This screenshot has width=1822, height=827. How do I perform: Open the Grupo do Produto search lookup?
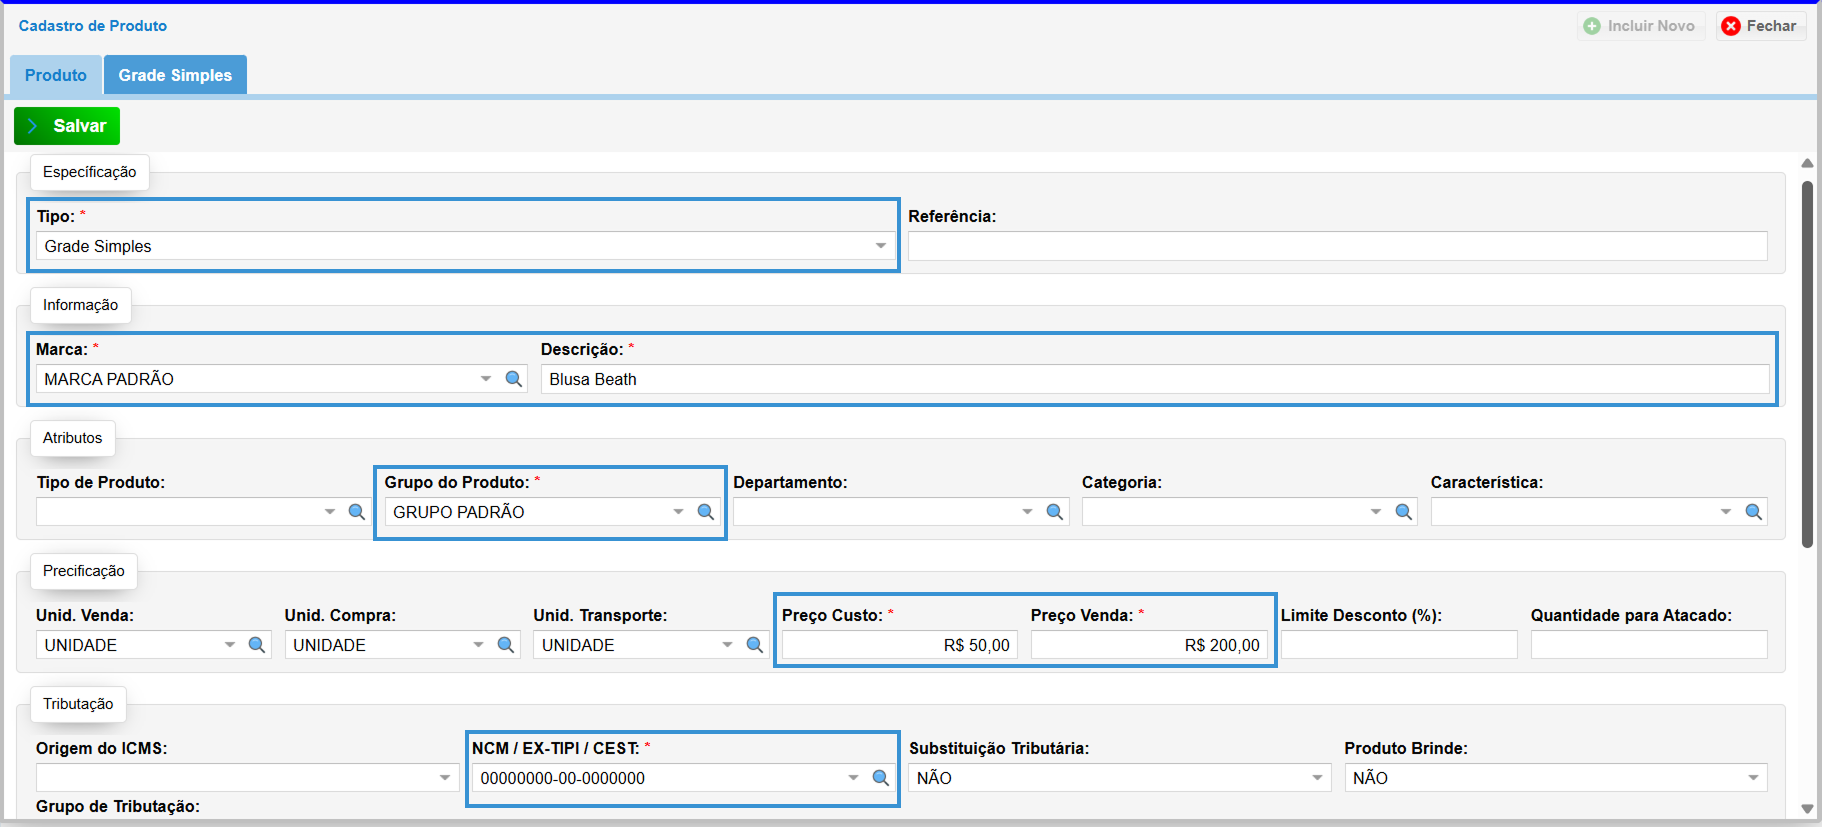tap(706, 512)
